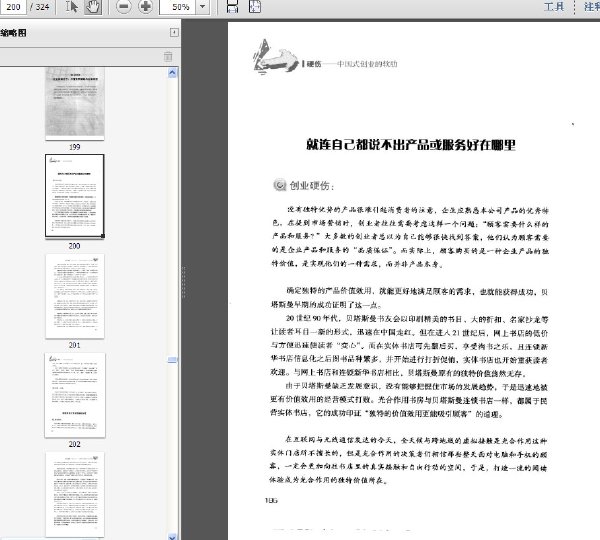Open the zoom level dropdown arrow
The width and height of the screenshot is (600, 540).
tap(202, 7)
